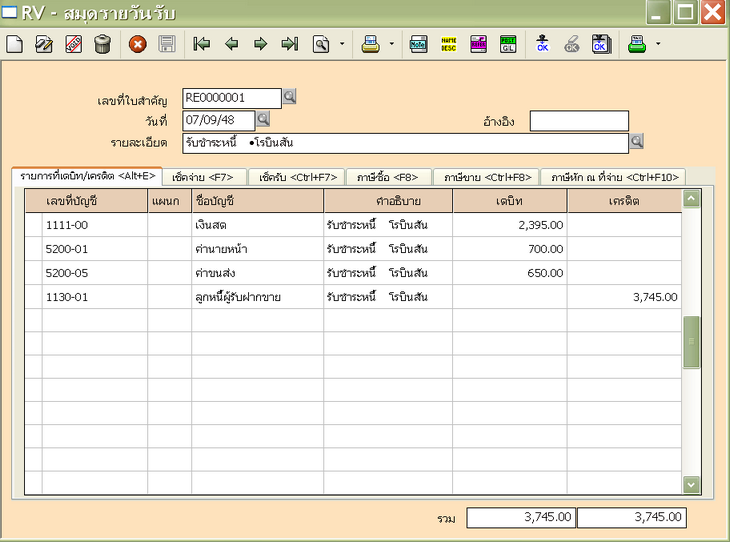Go to the first record
The height and width of the screenshot is (542, 730).
click(x=201, y=44)
